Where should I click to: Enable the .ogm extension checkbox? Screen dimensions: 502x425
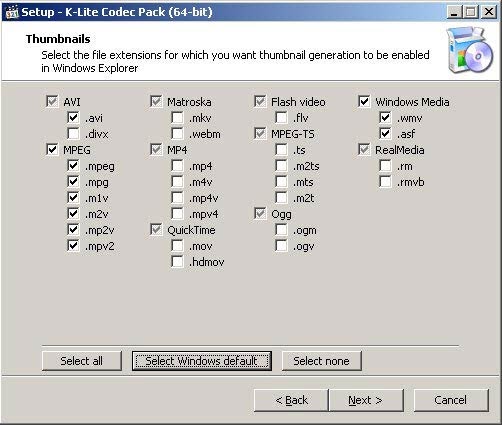coord(281,229)
